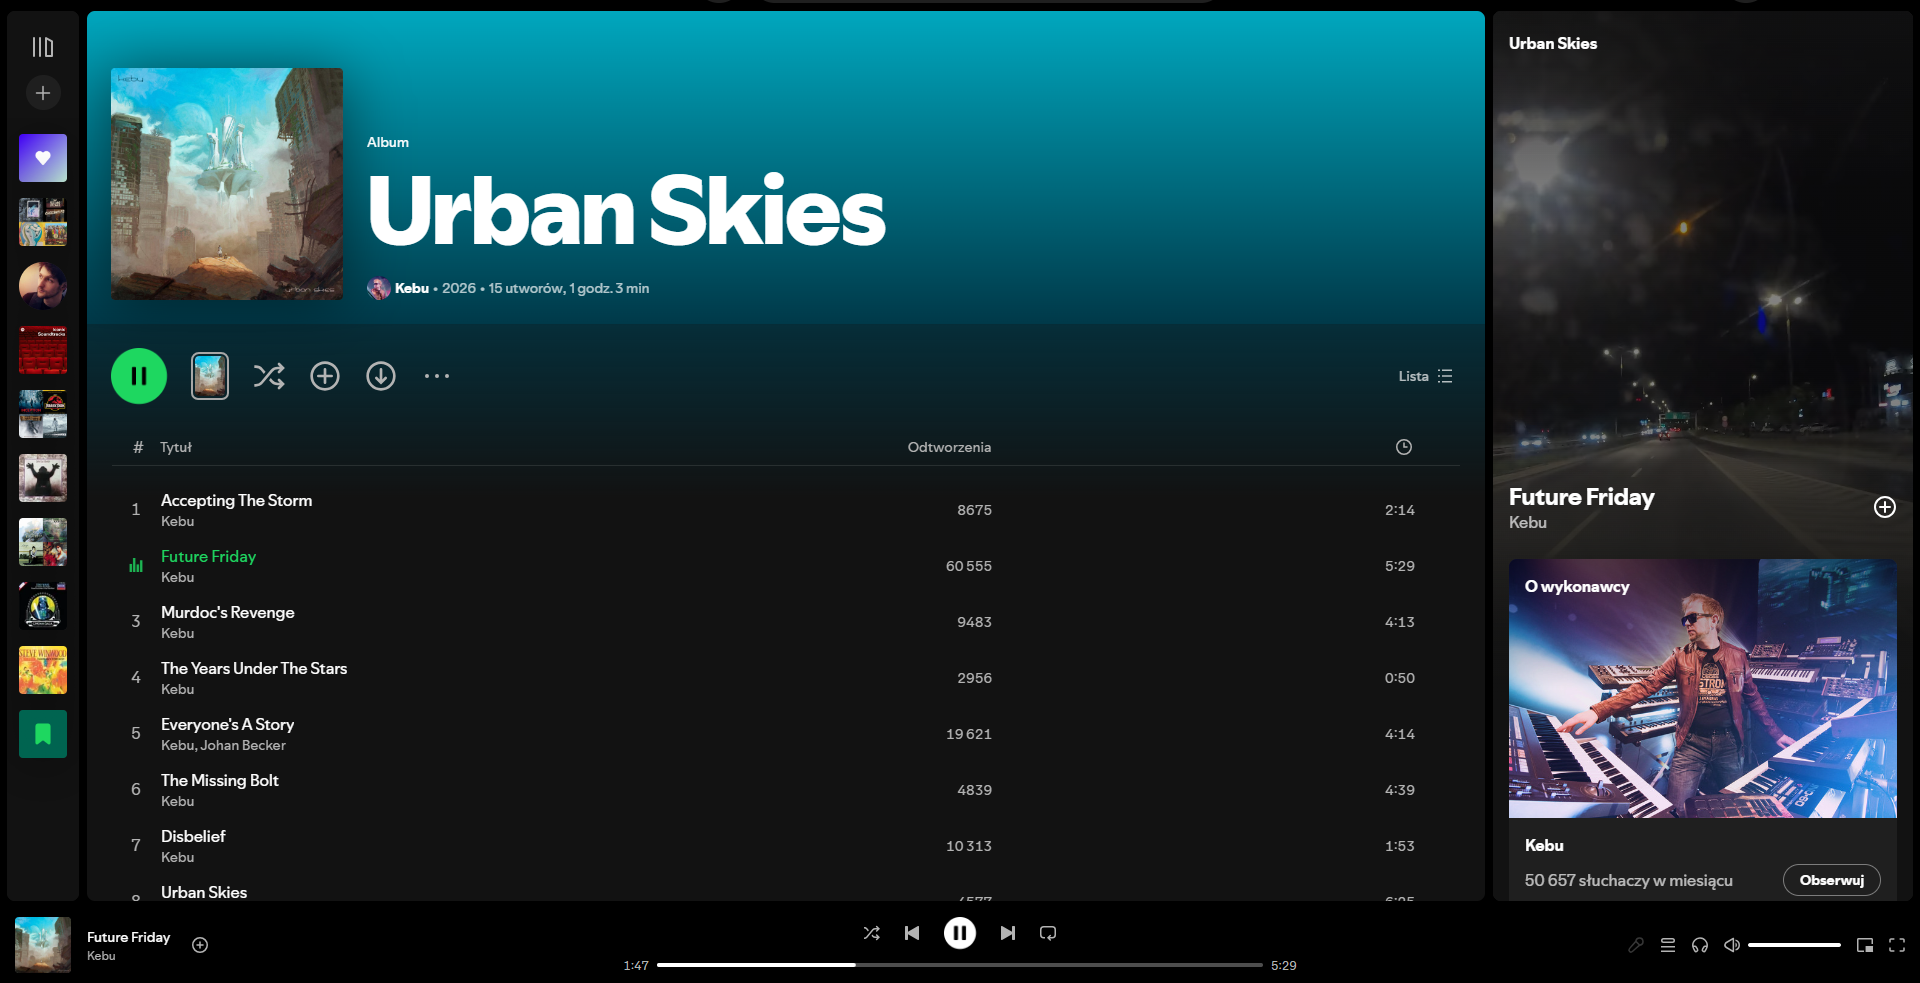Image resolution: width=1920 pixels, height=983 pixels.
Task: Toggle repeat in the player bar
Action: [x=1048, y=933]
